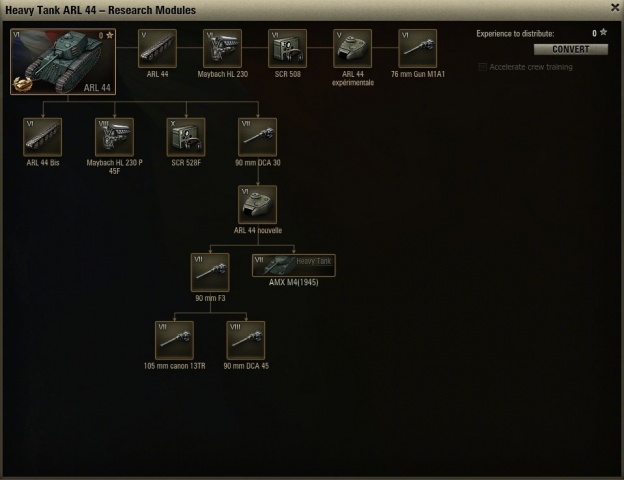Click the 76 mm Gun M1A1 icon
624x480 pixels.
417,48
